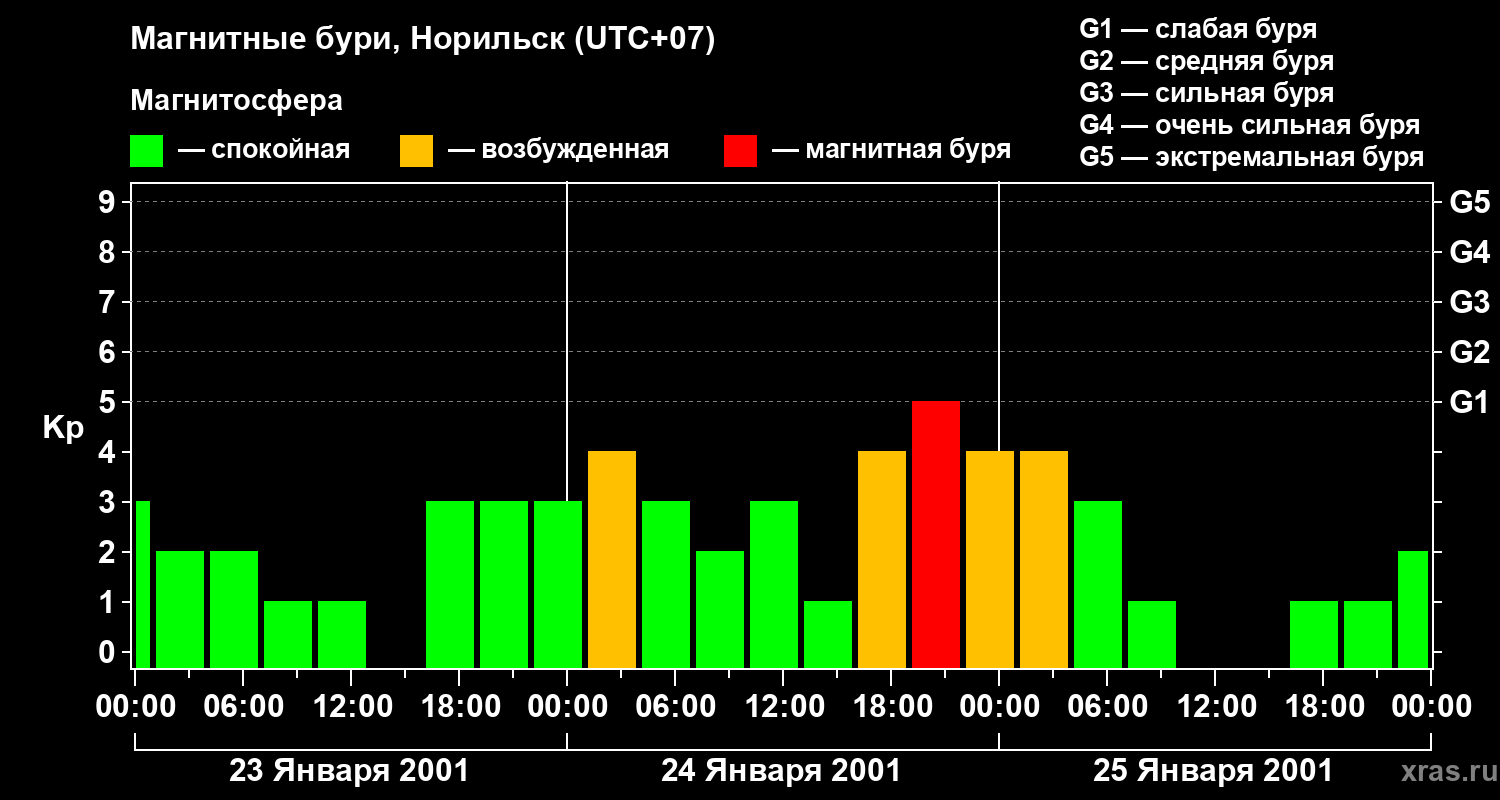Click the standalone 'G2' right-axis label
Viewport: 1500px width, 800px height.
(x=1469, y=352)
